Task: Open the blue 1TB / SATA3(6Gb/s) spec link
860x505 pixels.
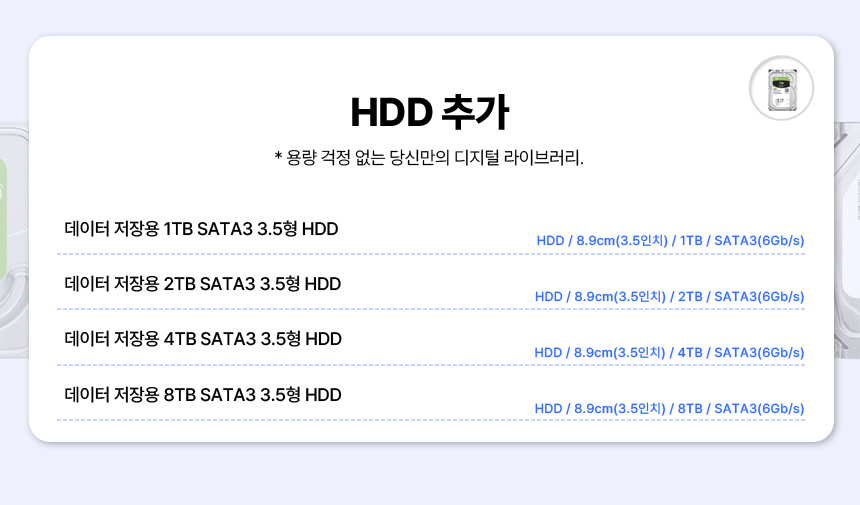Action: tap(670, 241)
